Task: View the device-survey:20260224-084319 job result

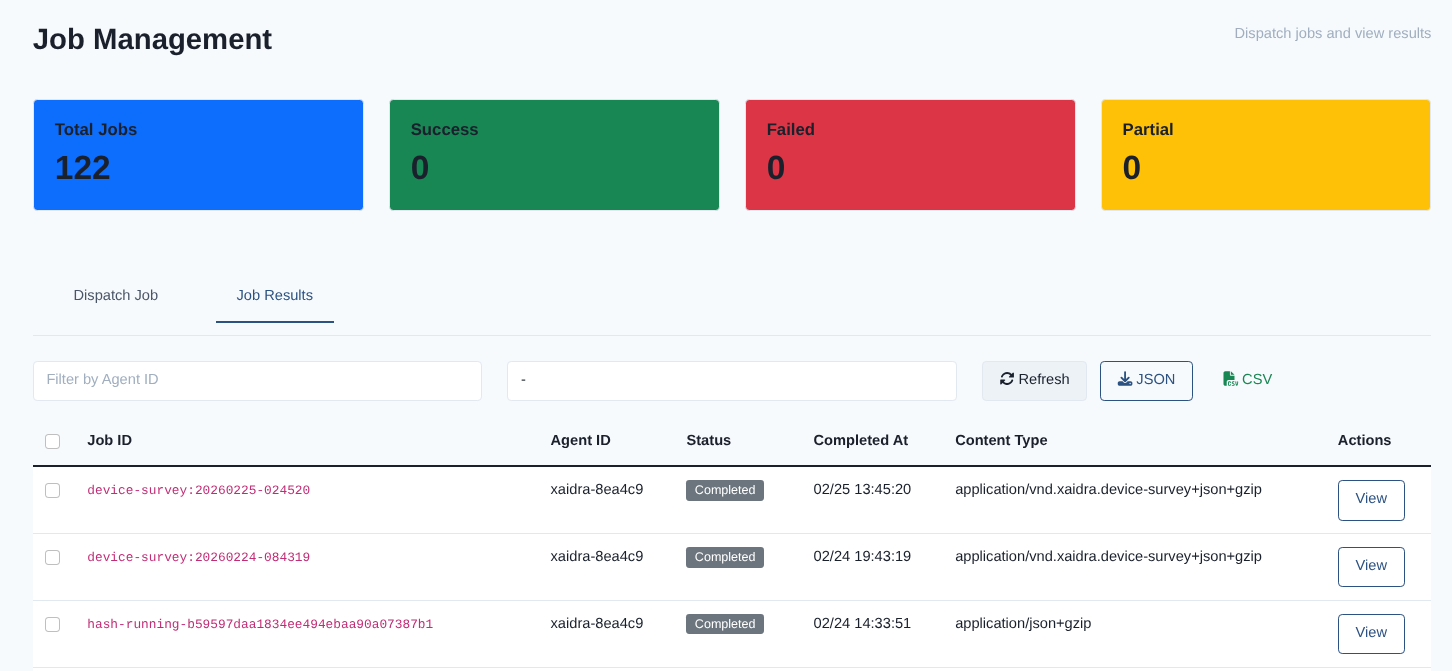Action: click(x=1371, y=567)
